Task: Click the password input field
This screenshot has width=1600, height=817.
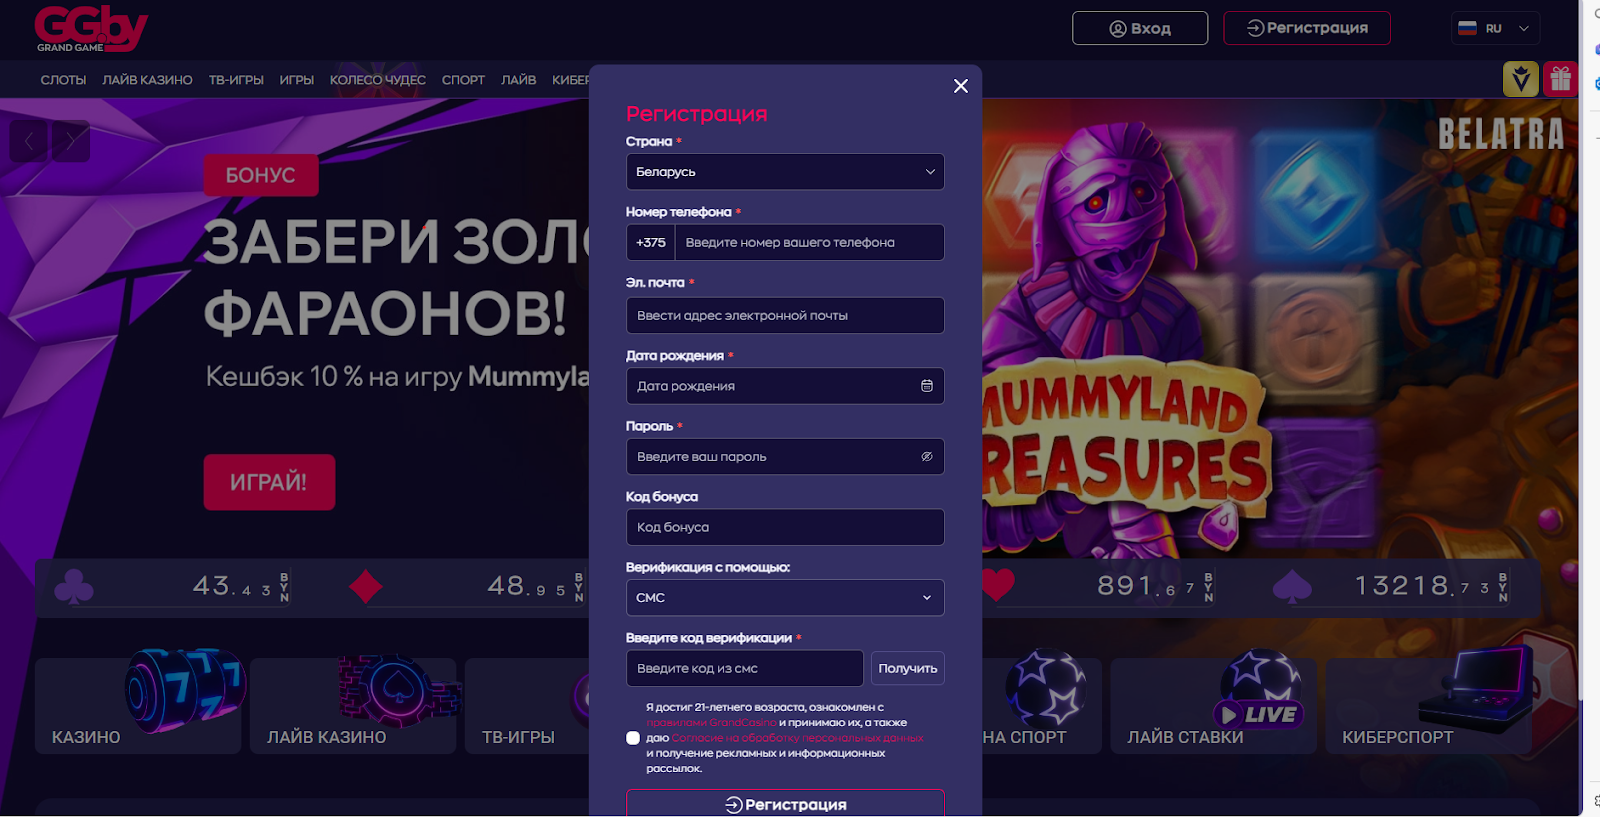Action: (785, 457)
